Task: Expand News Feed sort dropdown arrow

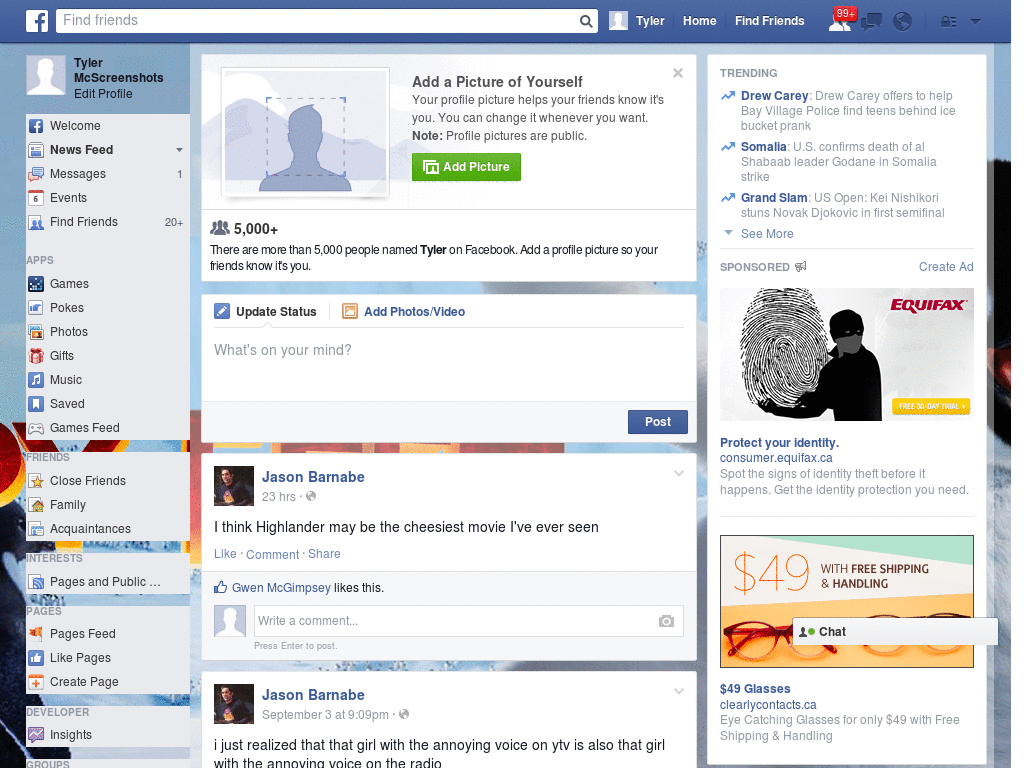Action: pos(179,150)
